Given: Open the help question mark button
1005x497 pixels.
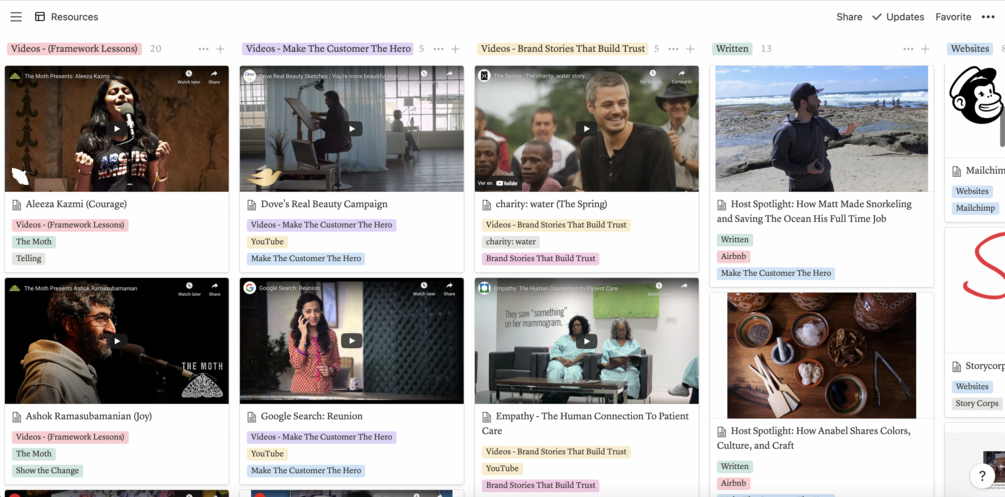Looking at the screenshot, I should click(982, 476).
